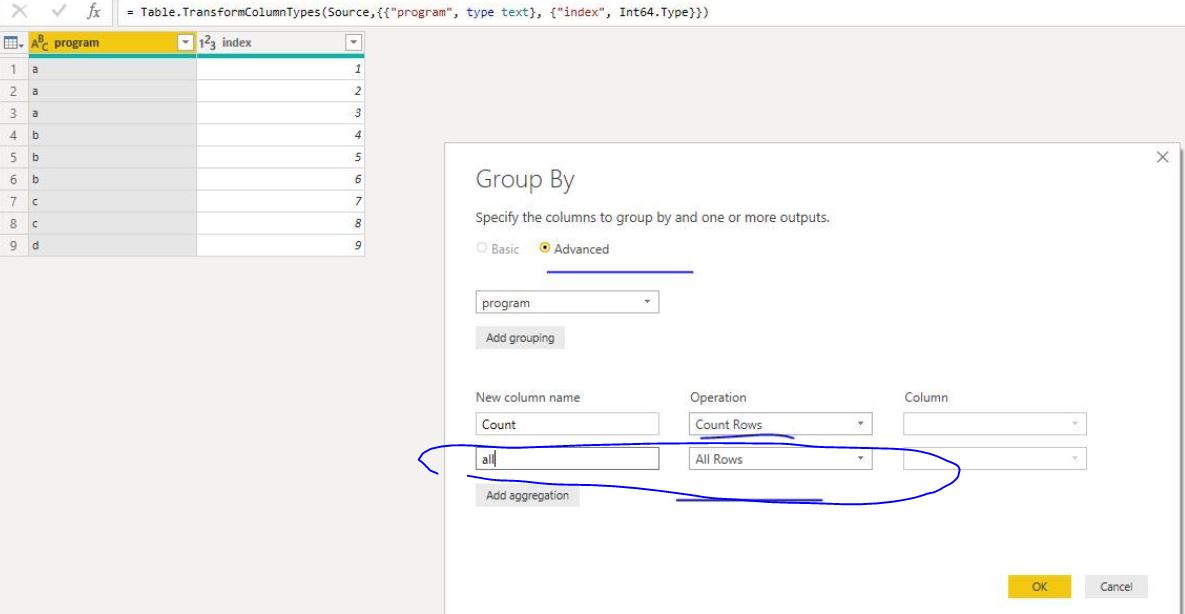This screenshot has width=1185, height=614.
Task: Click into the formula bar text
Action: (418, 12)
